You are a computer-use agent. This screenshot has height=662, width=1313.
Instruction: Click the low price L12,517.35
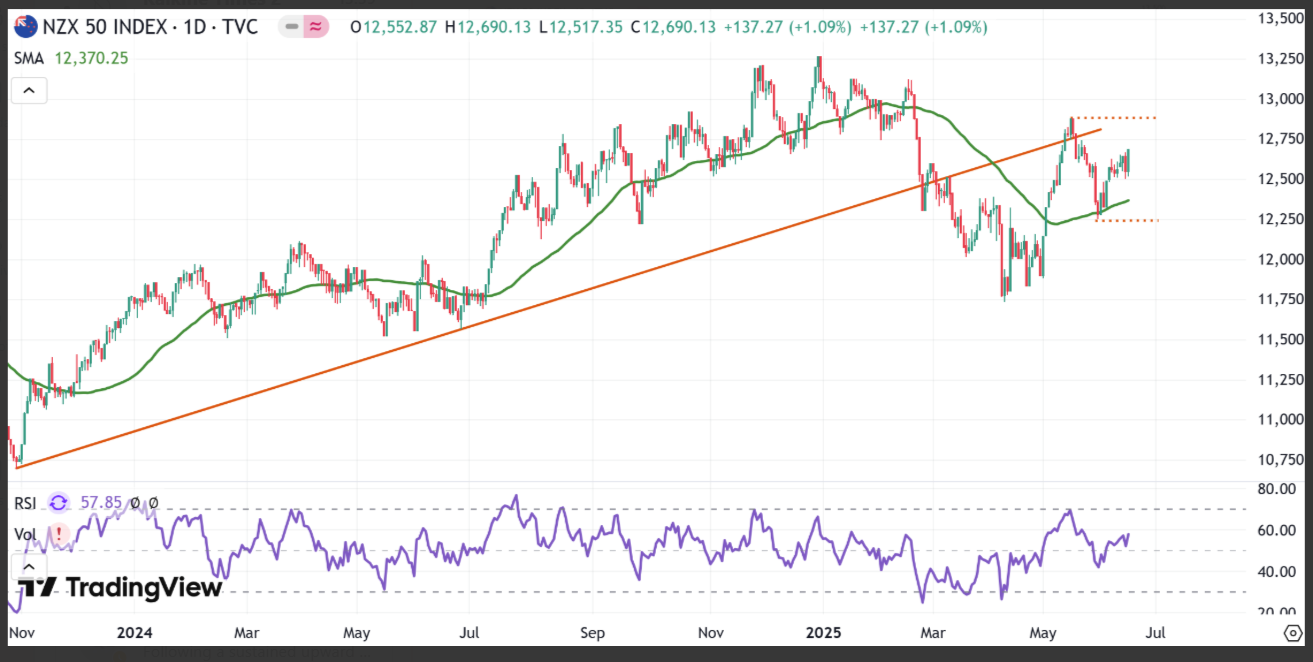point(581,27)
